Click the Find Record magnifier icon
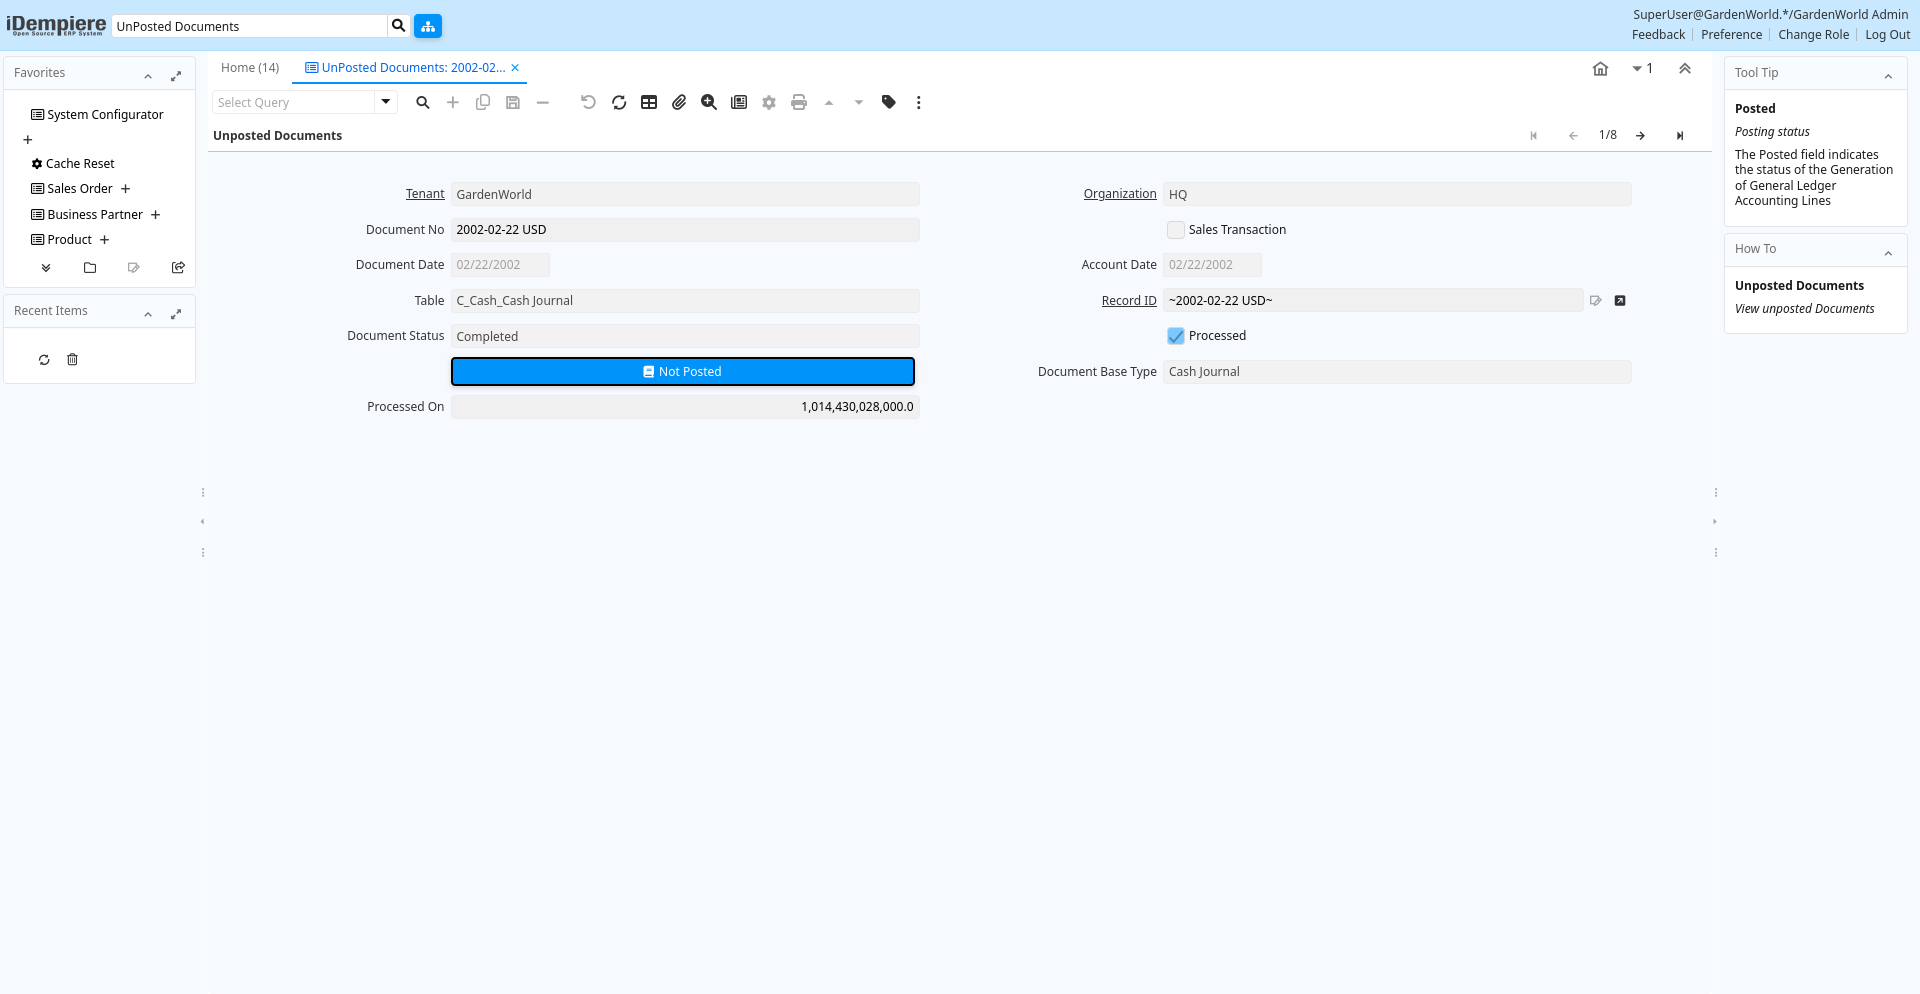1920x994 pixels. [x=423, y=102]
